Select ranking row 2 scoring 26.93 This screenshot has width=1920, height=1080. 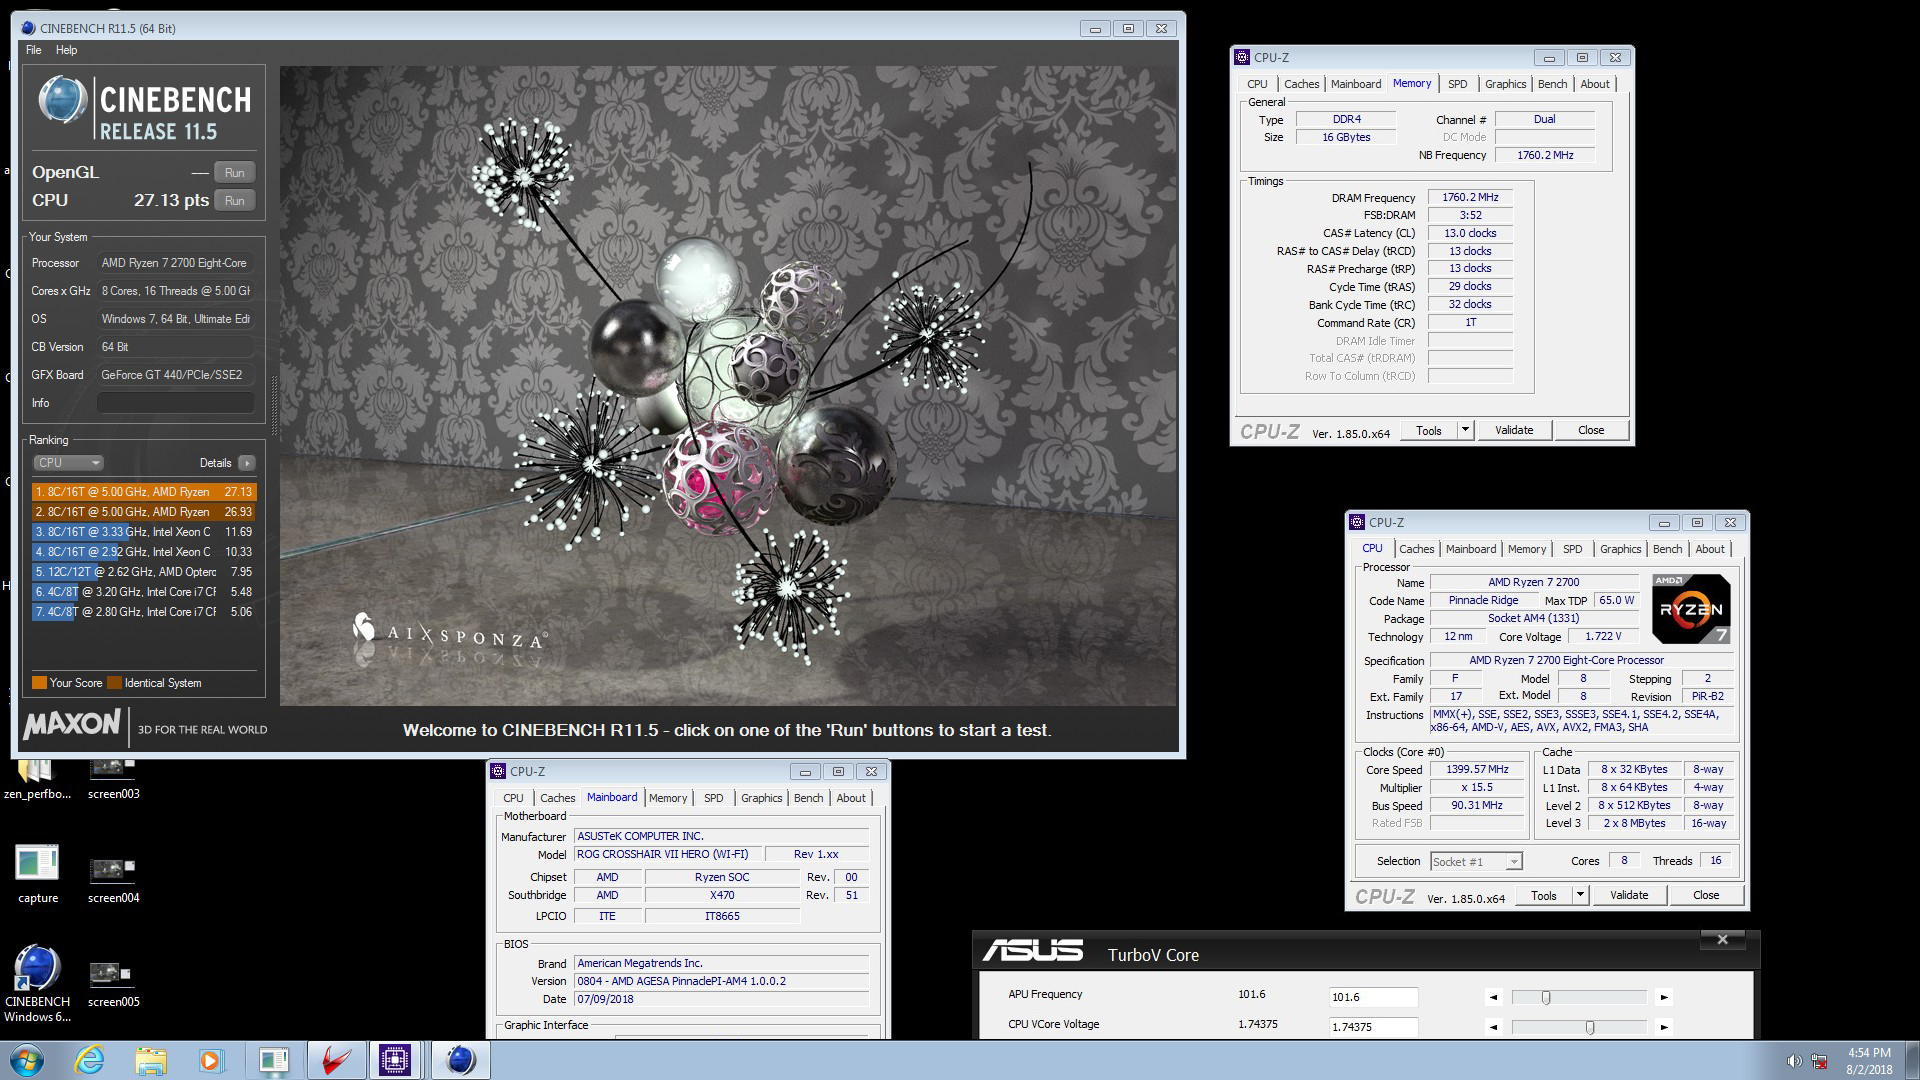pos(144,512)
